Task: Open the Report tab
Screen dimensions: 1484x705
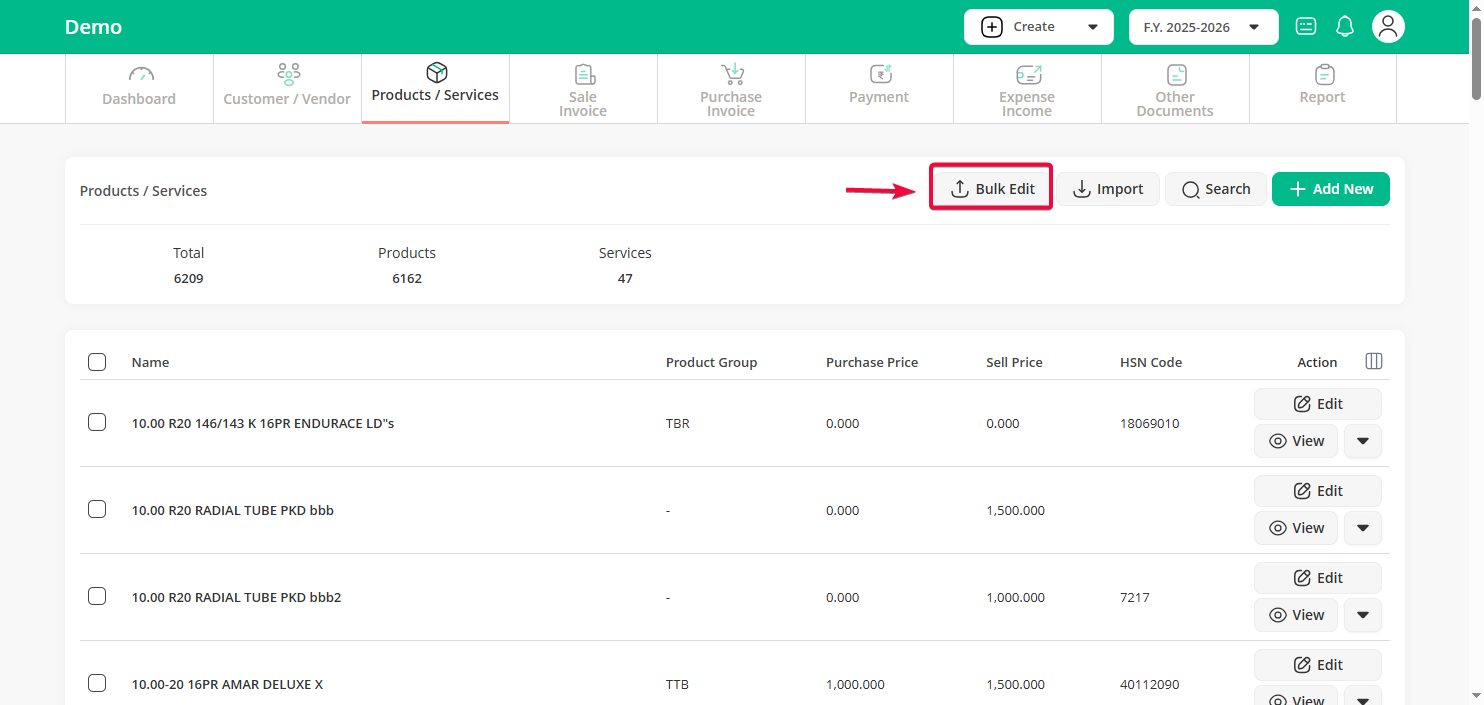Action: click(x=1323, y=88)
